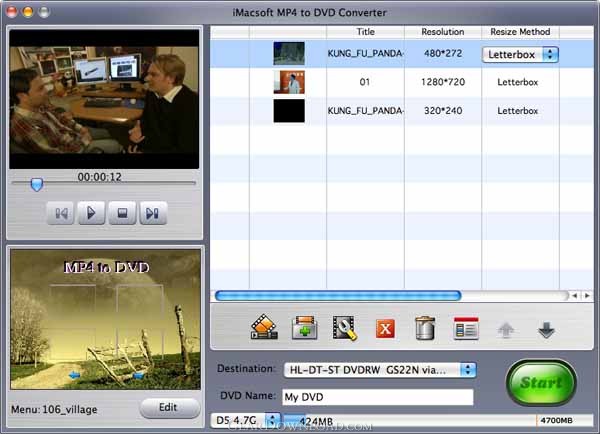Viewport: 600px width, 434px height.
Task: Click the title 01 cell
Action: pyautogui.click(x=365, y=82)
